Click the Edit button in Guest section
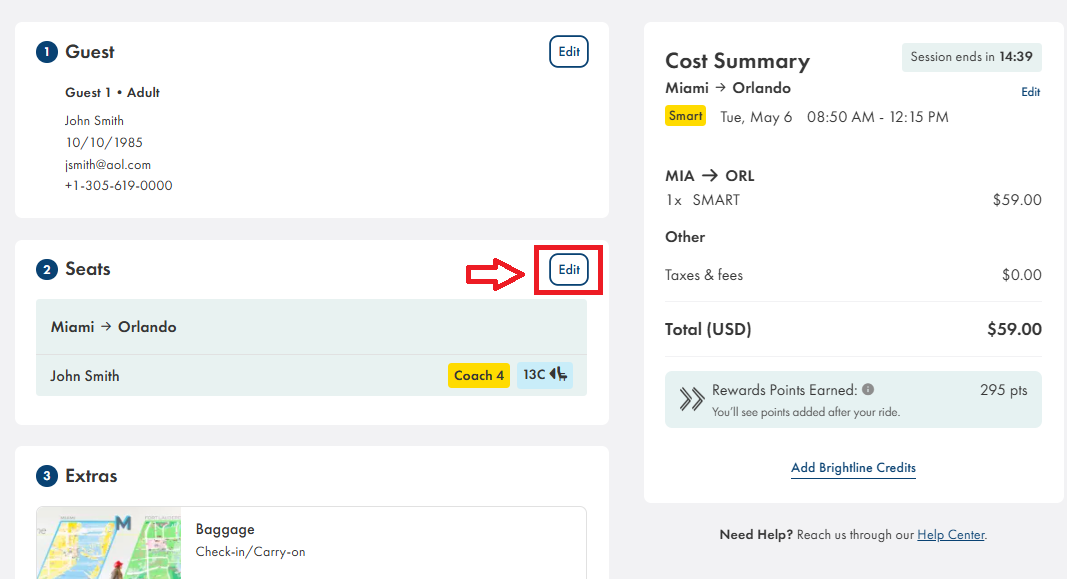 tap(568, 52)
